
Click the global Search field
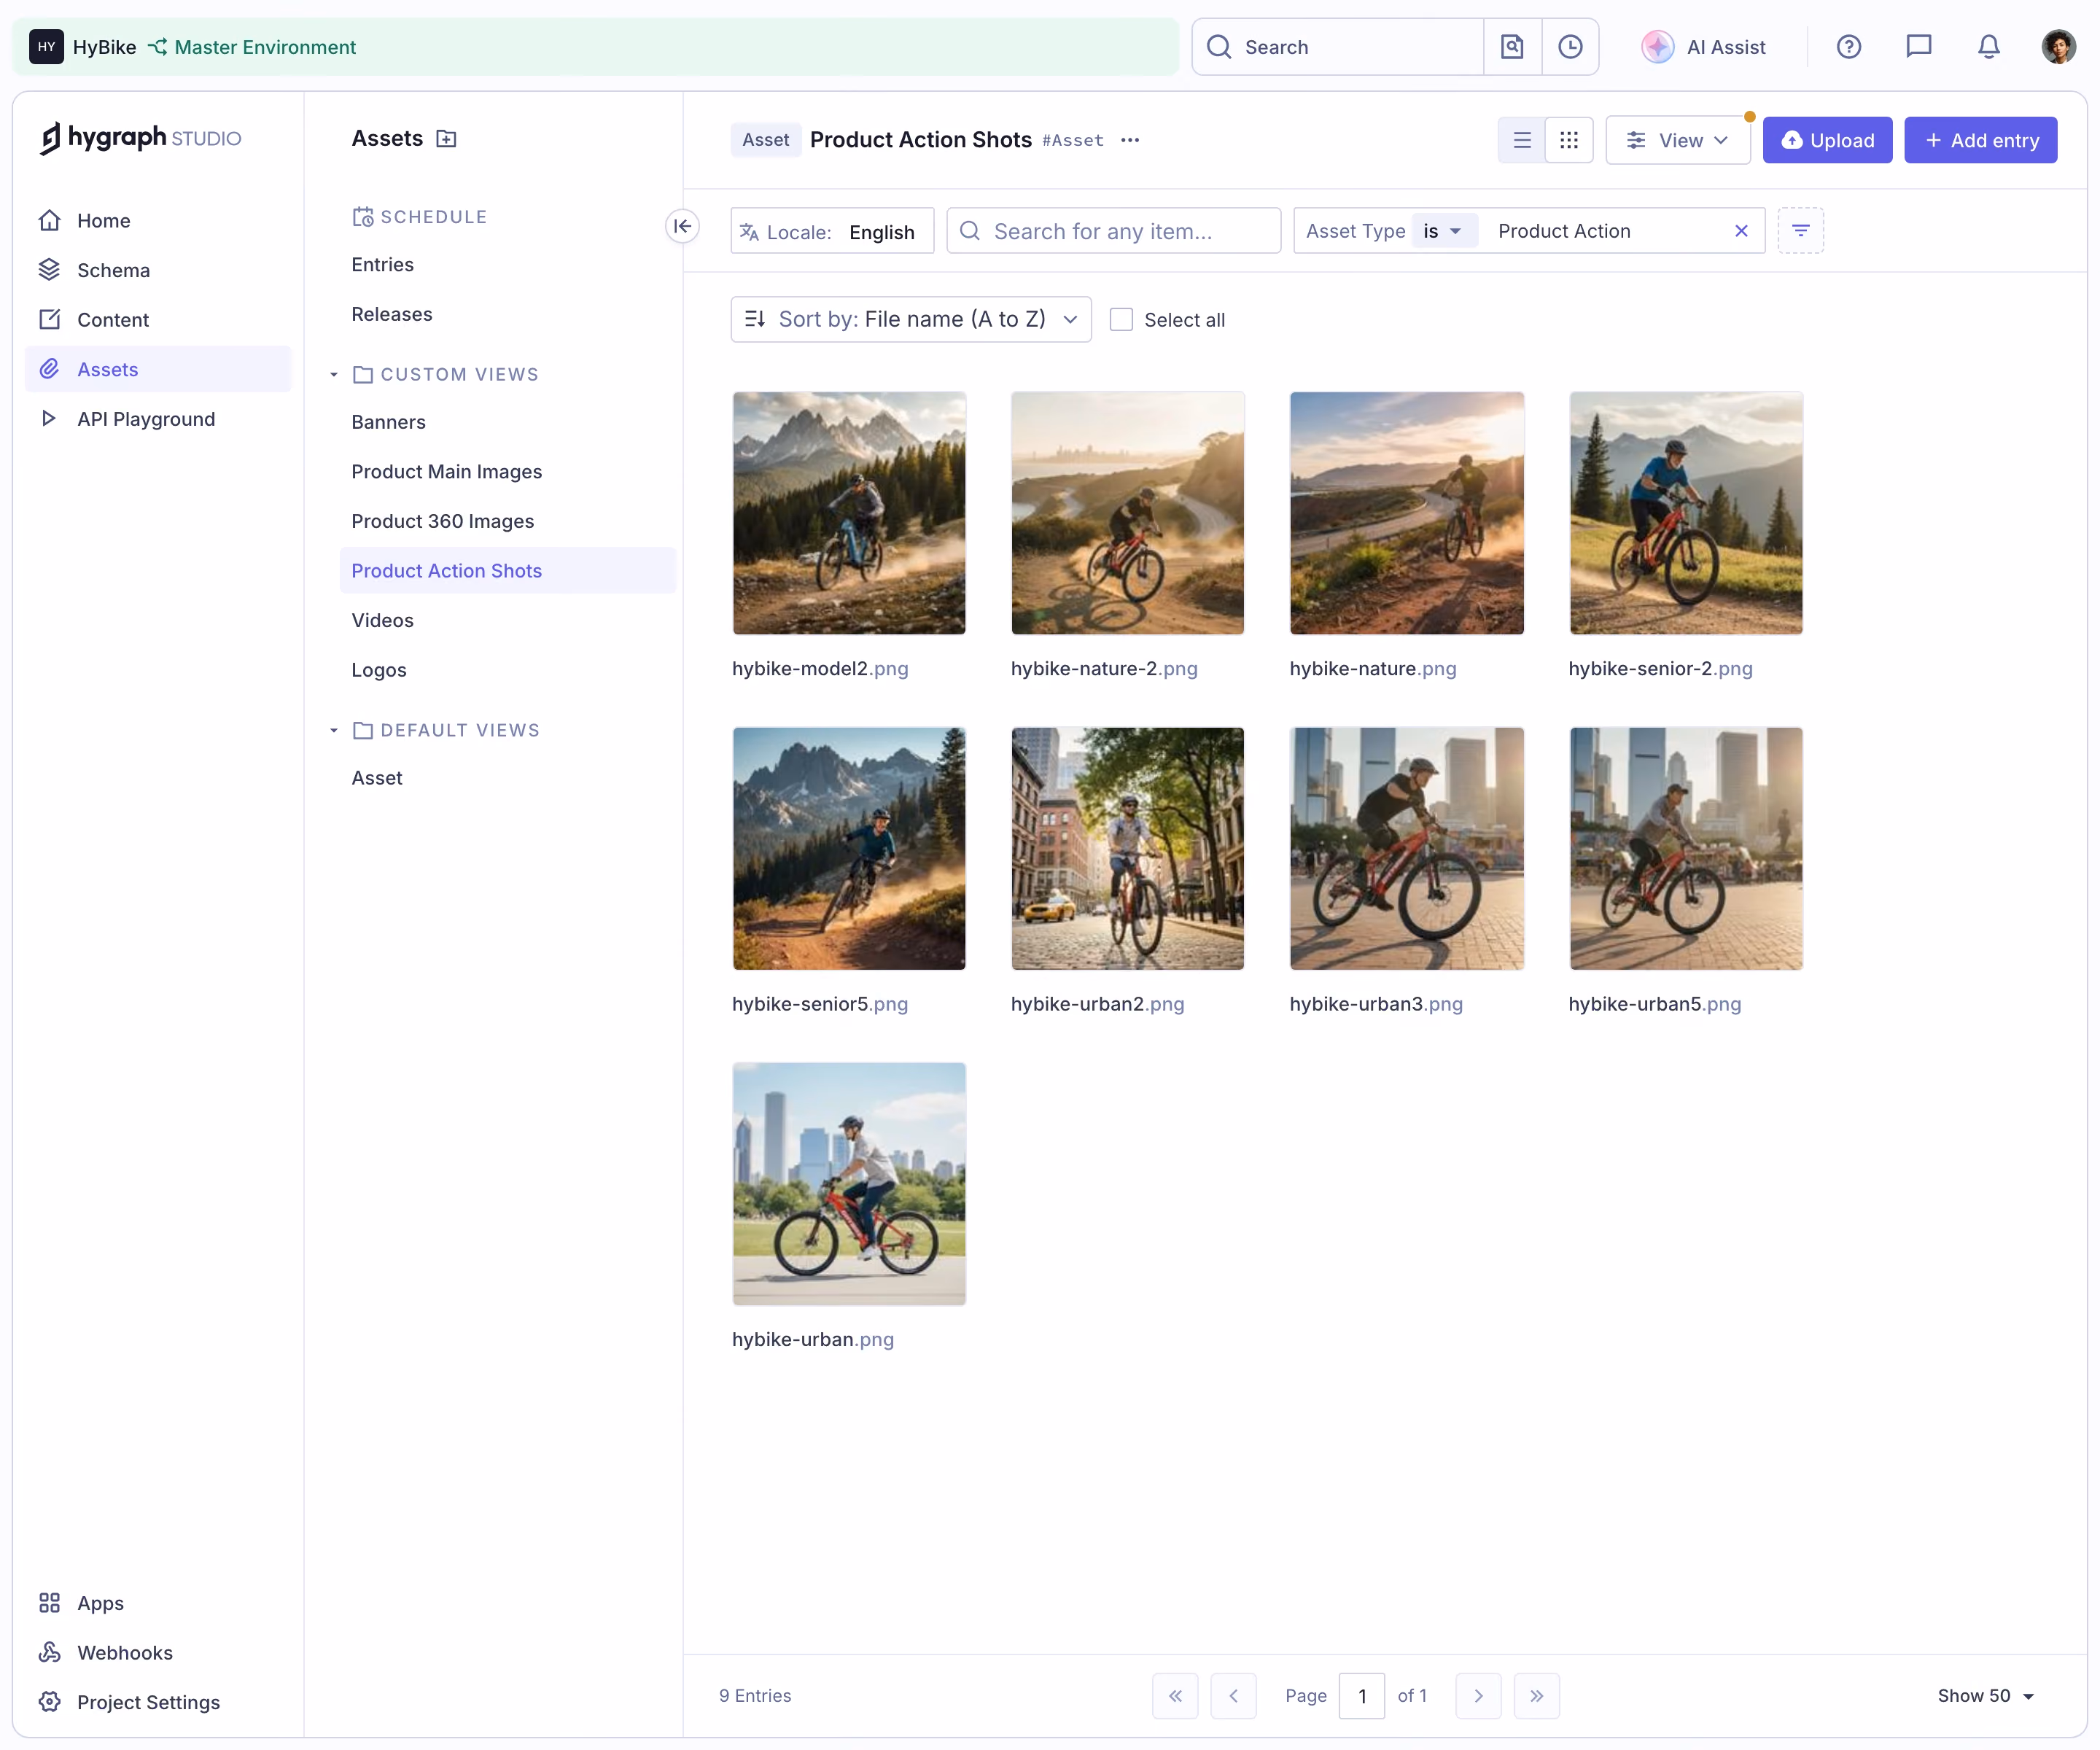(x=1338, y=47)
